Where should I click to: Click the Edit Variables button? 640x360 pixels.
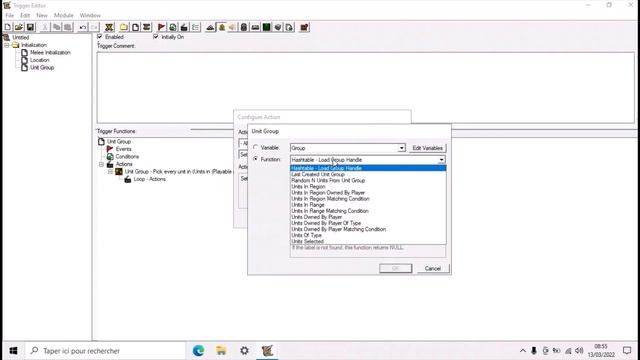[x=427, y=148]
